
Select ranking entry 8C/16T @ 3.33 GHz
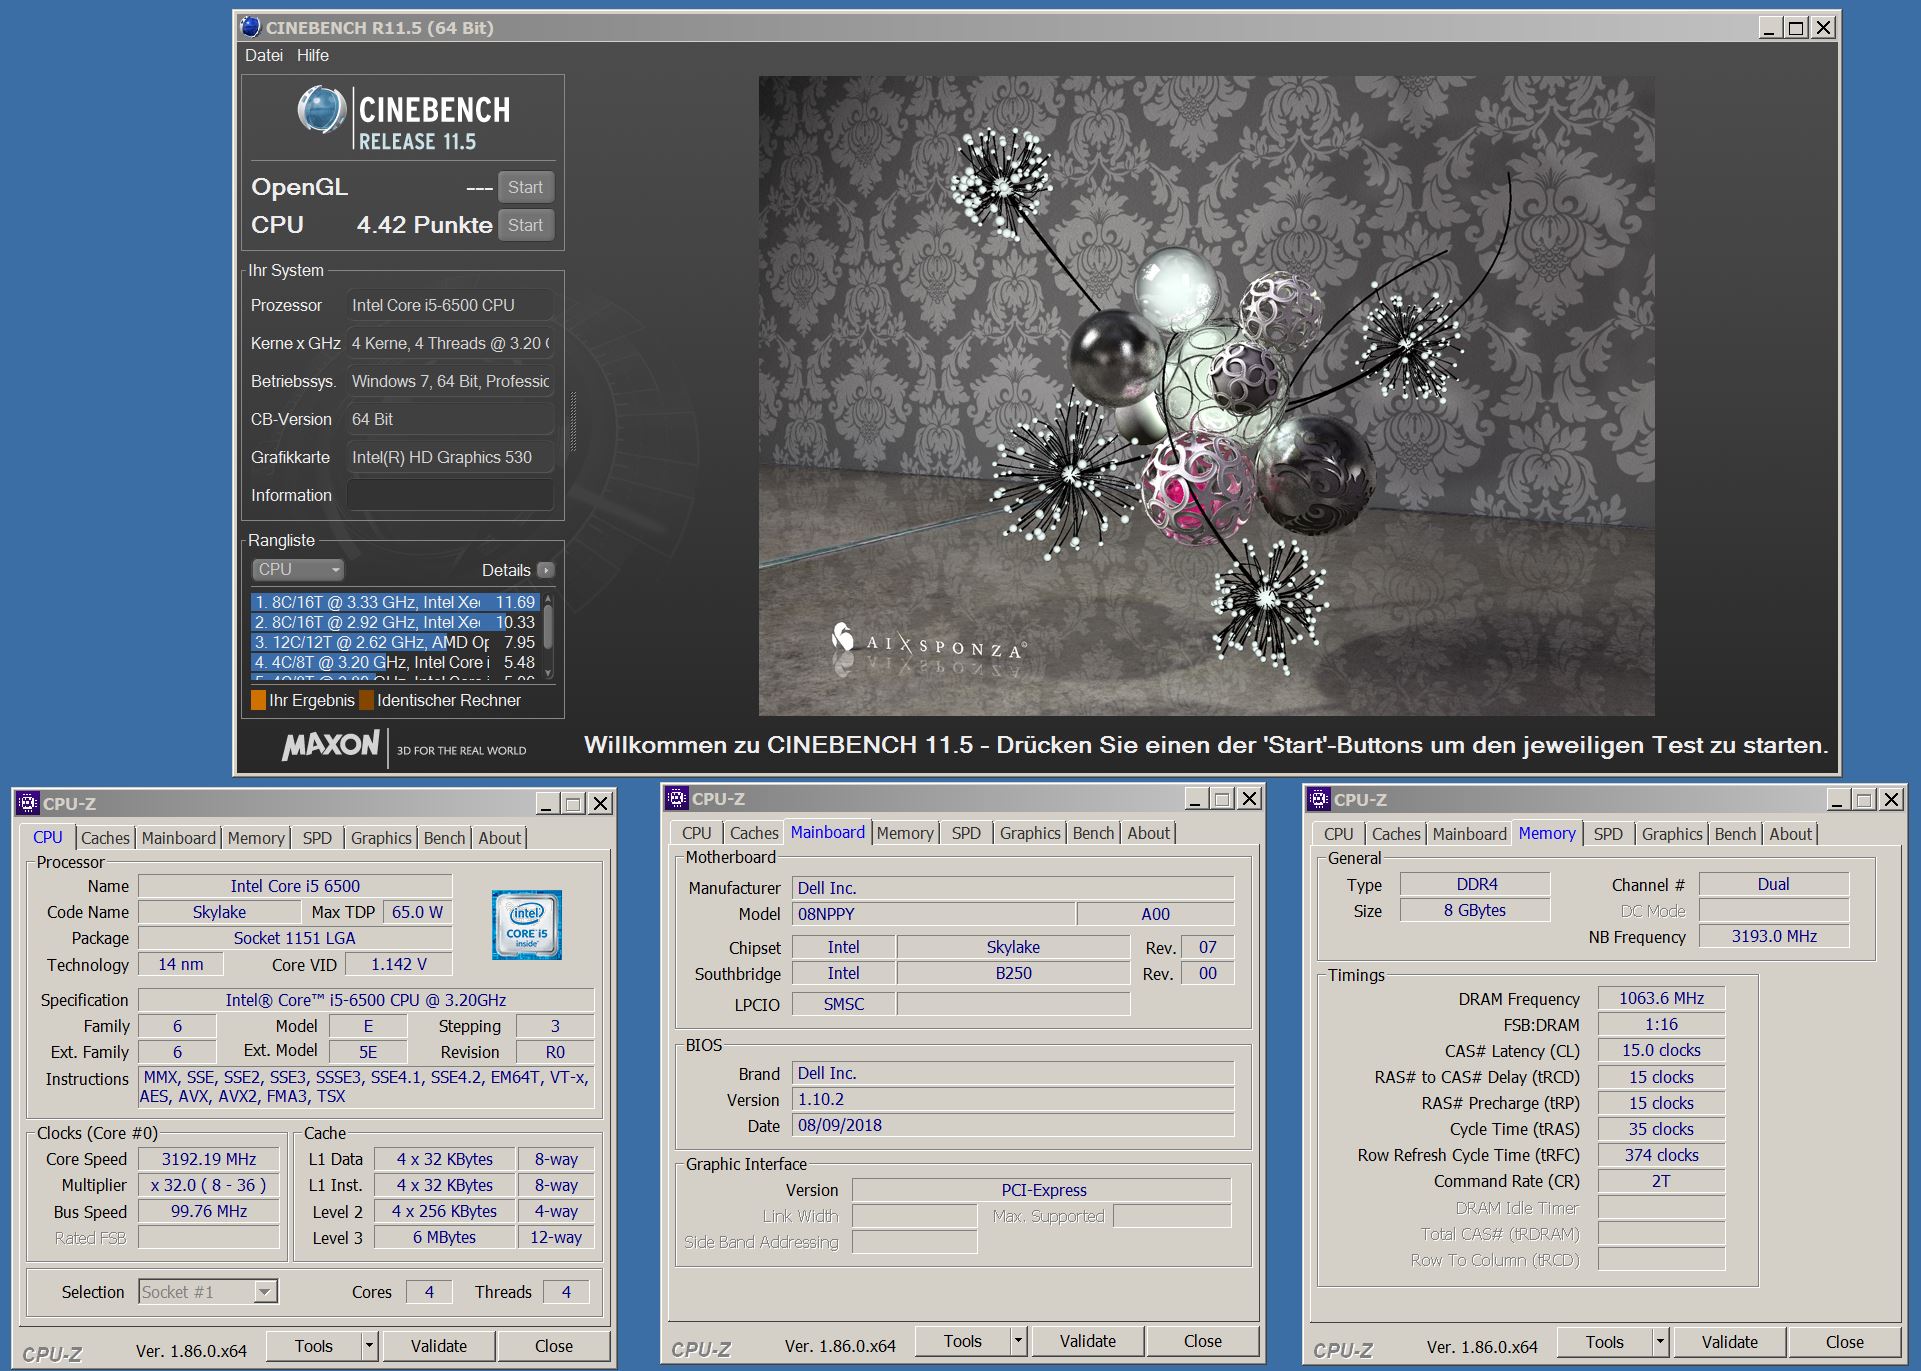click(395, 602)
